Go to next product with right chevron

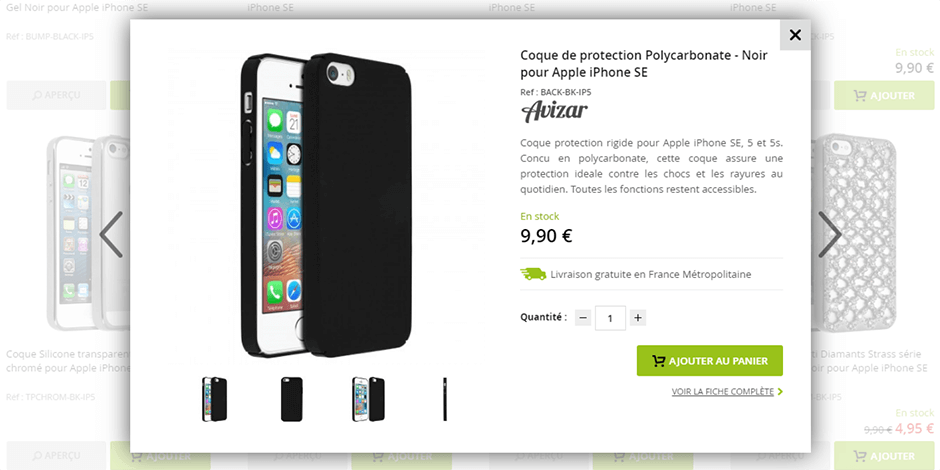coord(830,234)
